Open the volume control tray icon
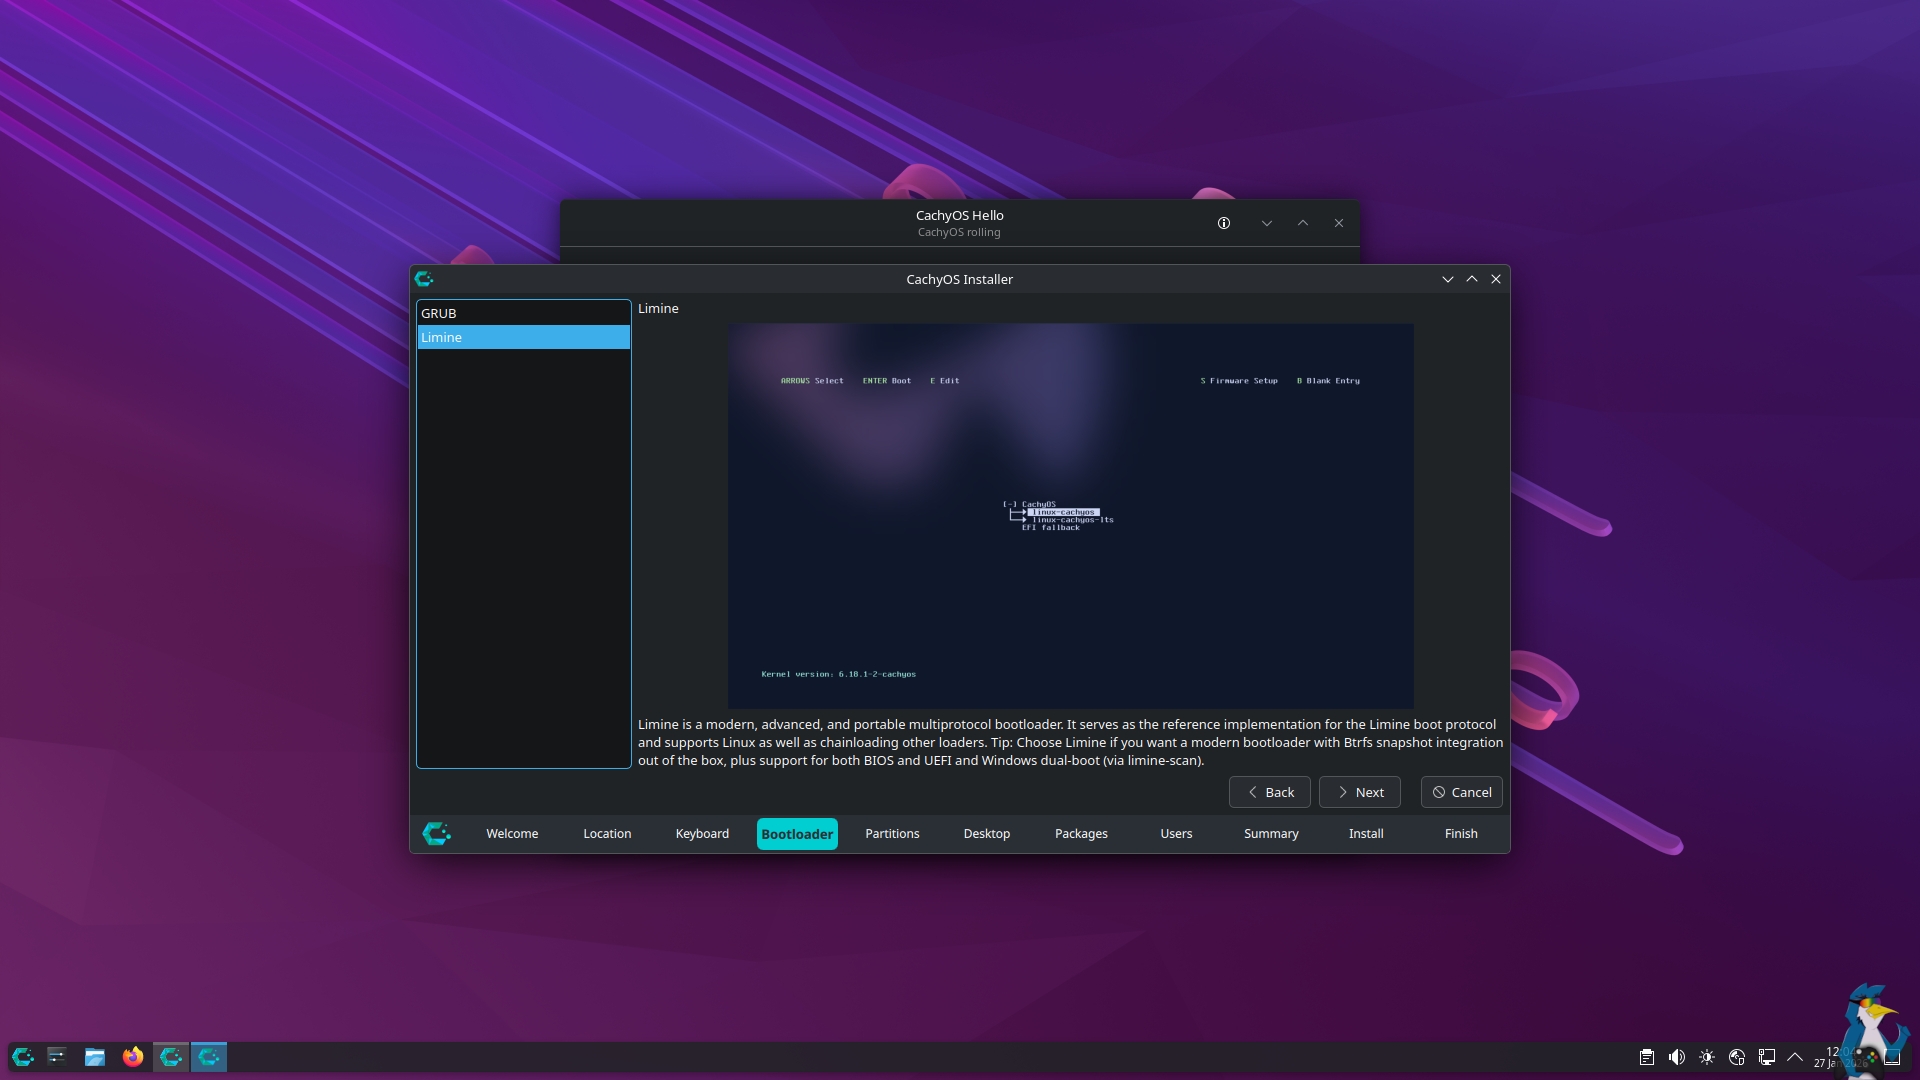This screenshot has height=1080, width=1920. [x=1677, y=1057]
